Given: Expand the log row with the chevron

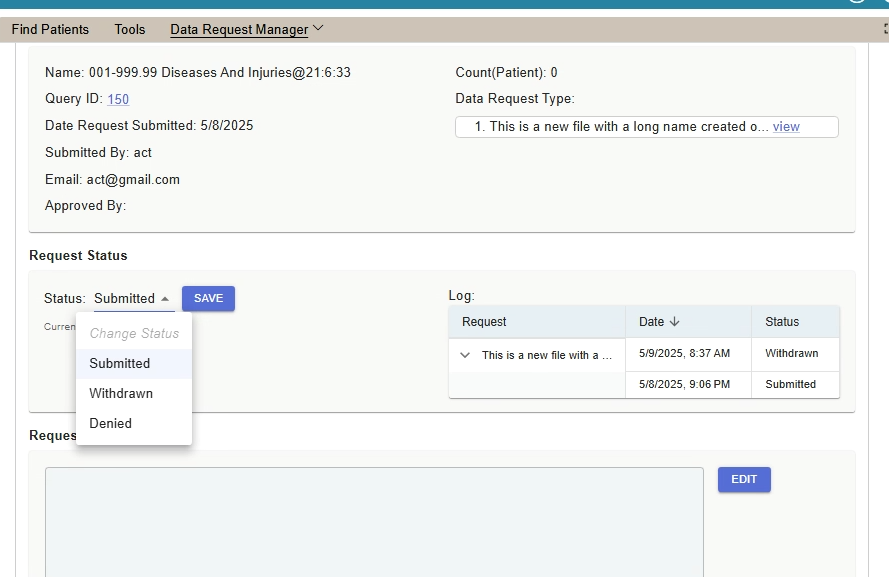Looking at the screenshot, I should [x=465, y=355].
